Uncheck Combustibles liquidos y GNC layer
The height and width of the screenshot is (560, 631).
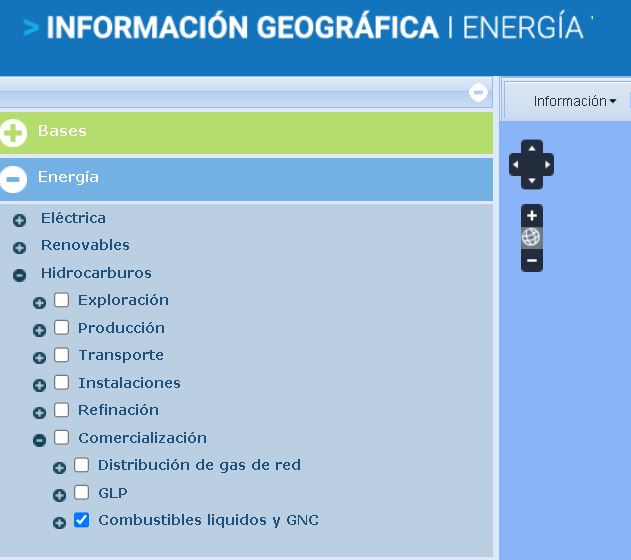tap(82, 520)
